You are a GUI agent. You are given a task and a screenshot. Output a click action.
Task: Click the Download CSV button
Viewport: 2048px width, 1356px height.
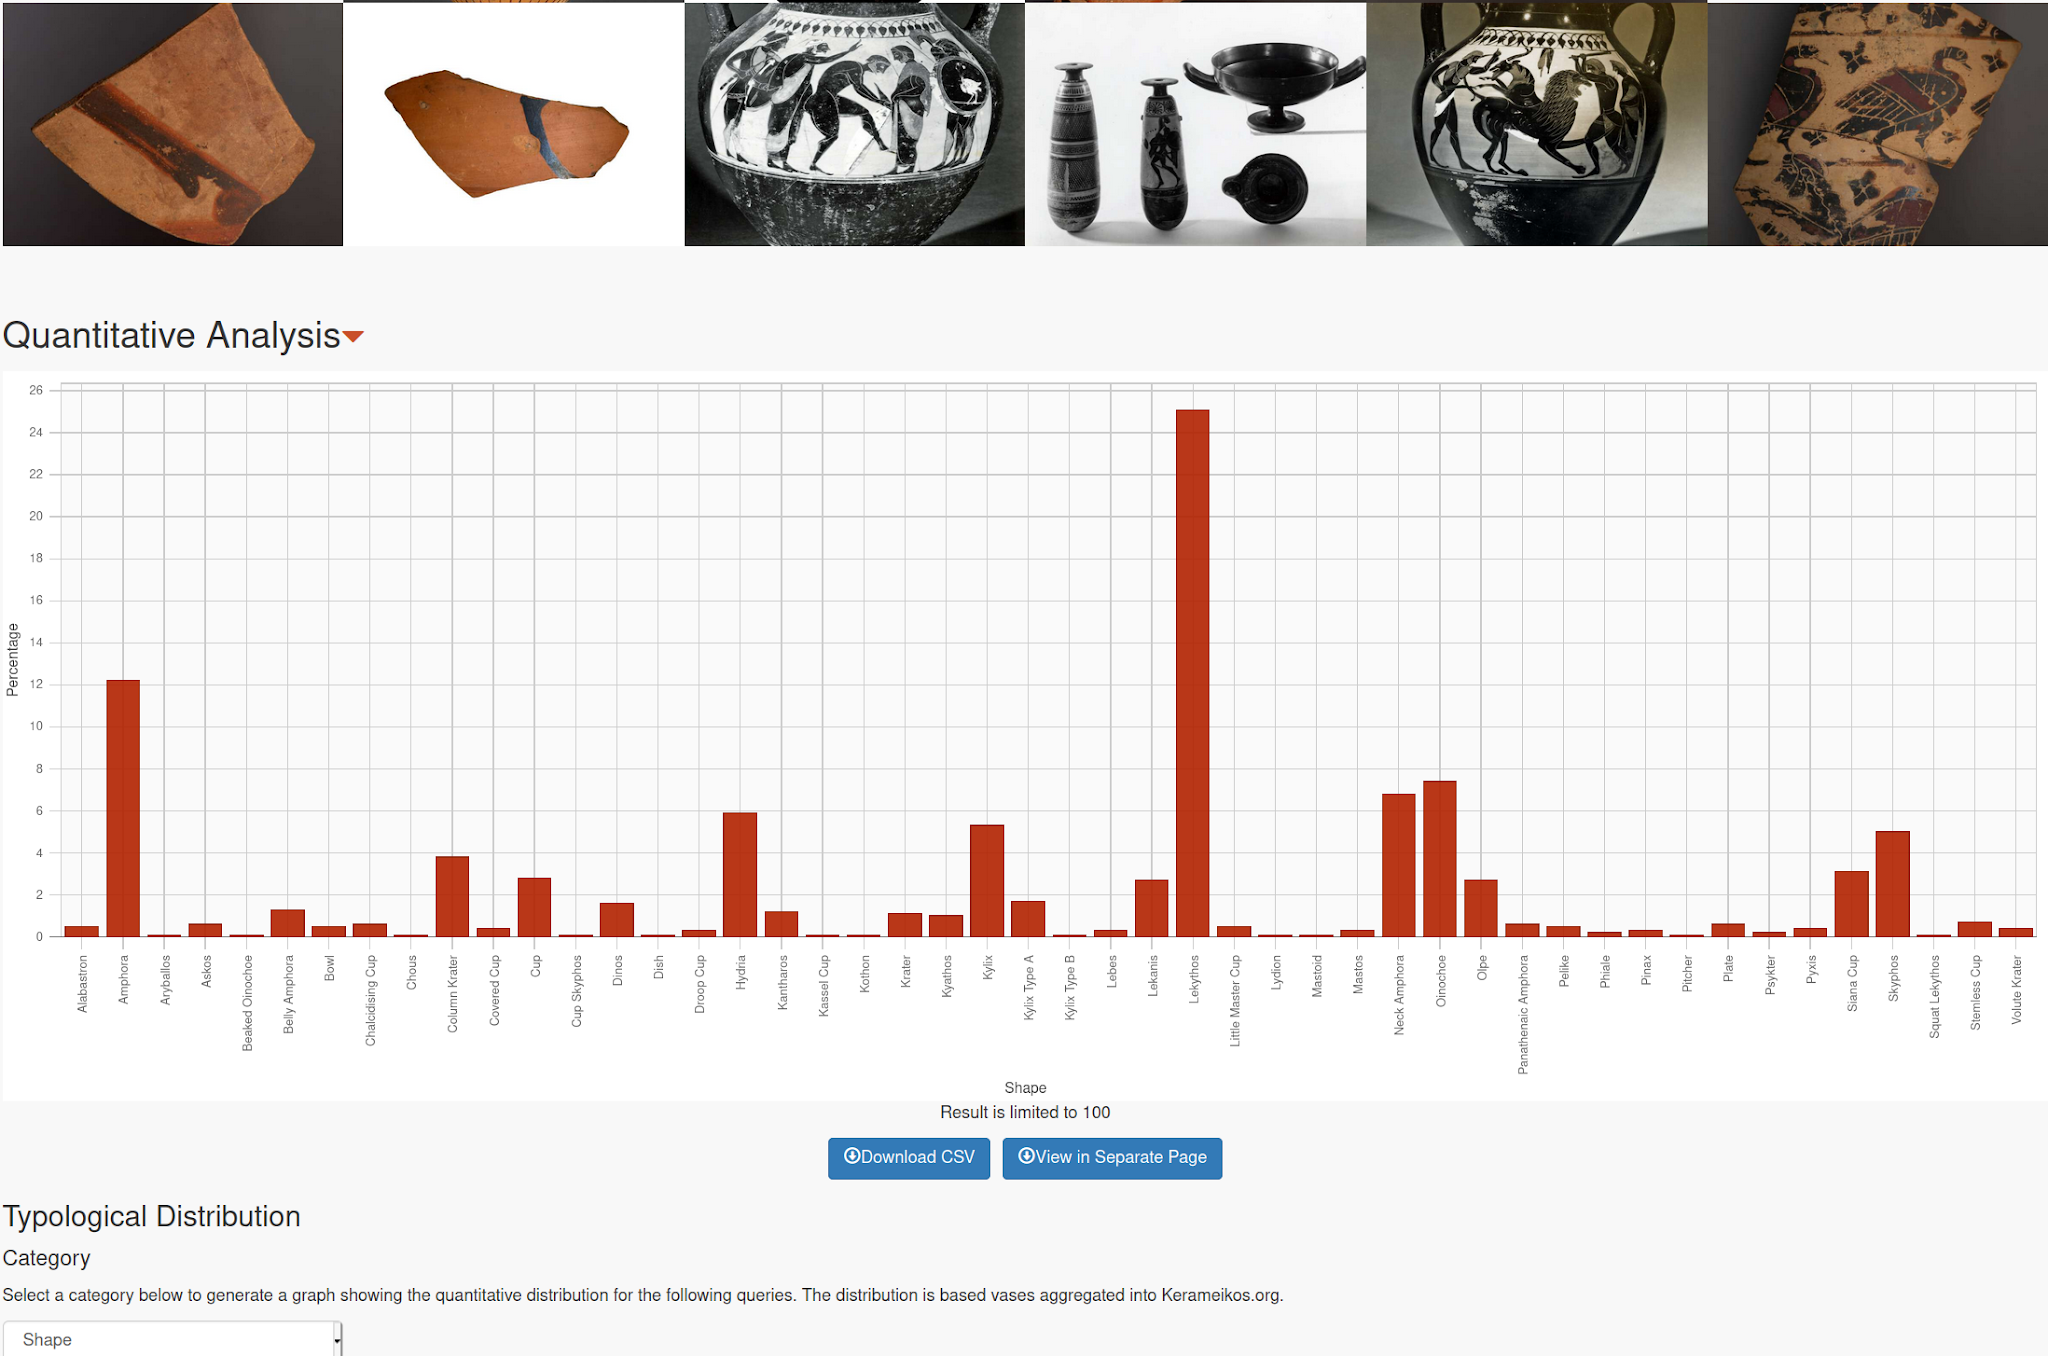tap(908, 1158)
